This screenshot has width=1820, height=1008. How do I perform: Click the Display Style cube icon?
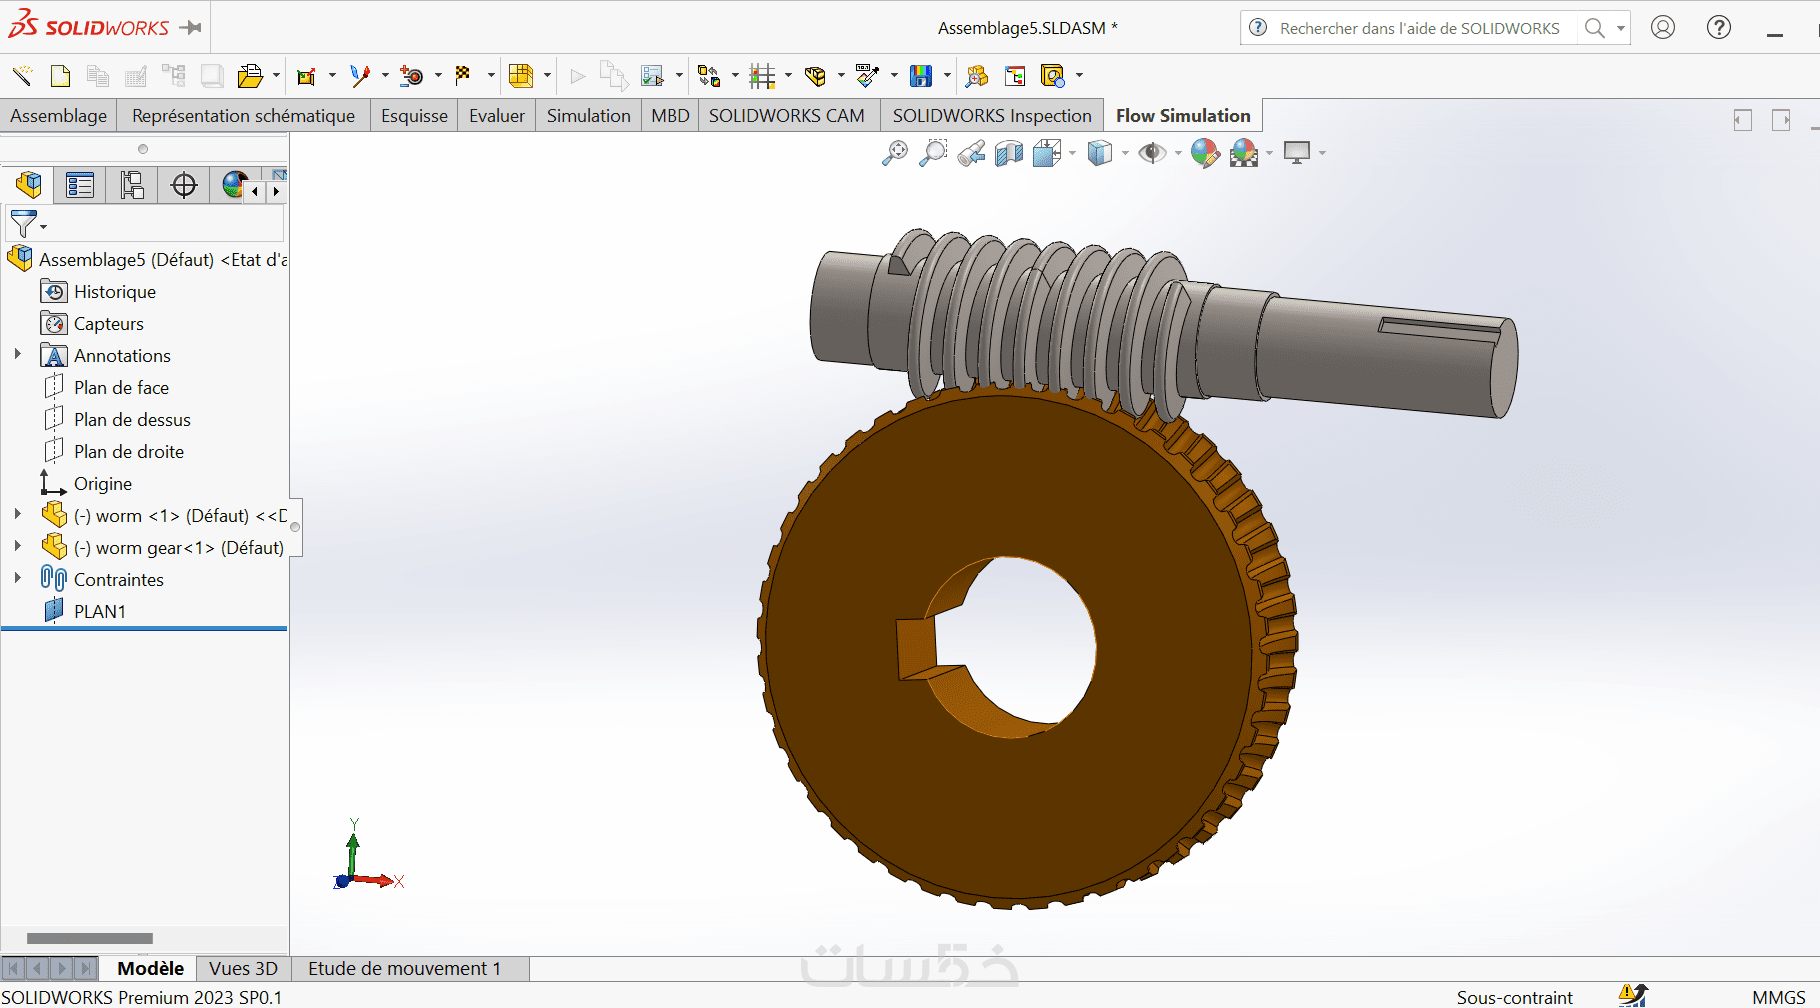(1100, 153)
